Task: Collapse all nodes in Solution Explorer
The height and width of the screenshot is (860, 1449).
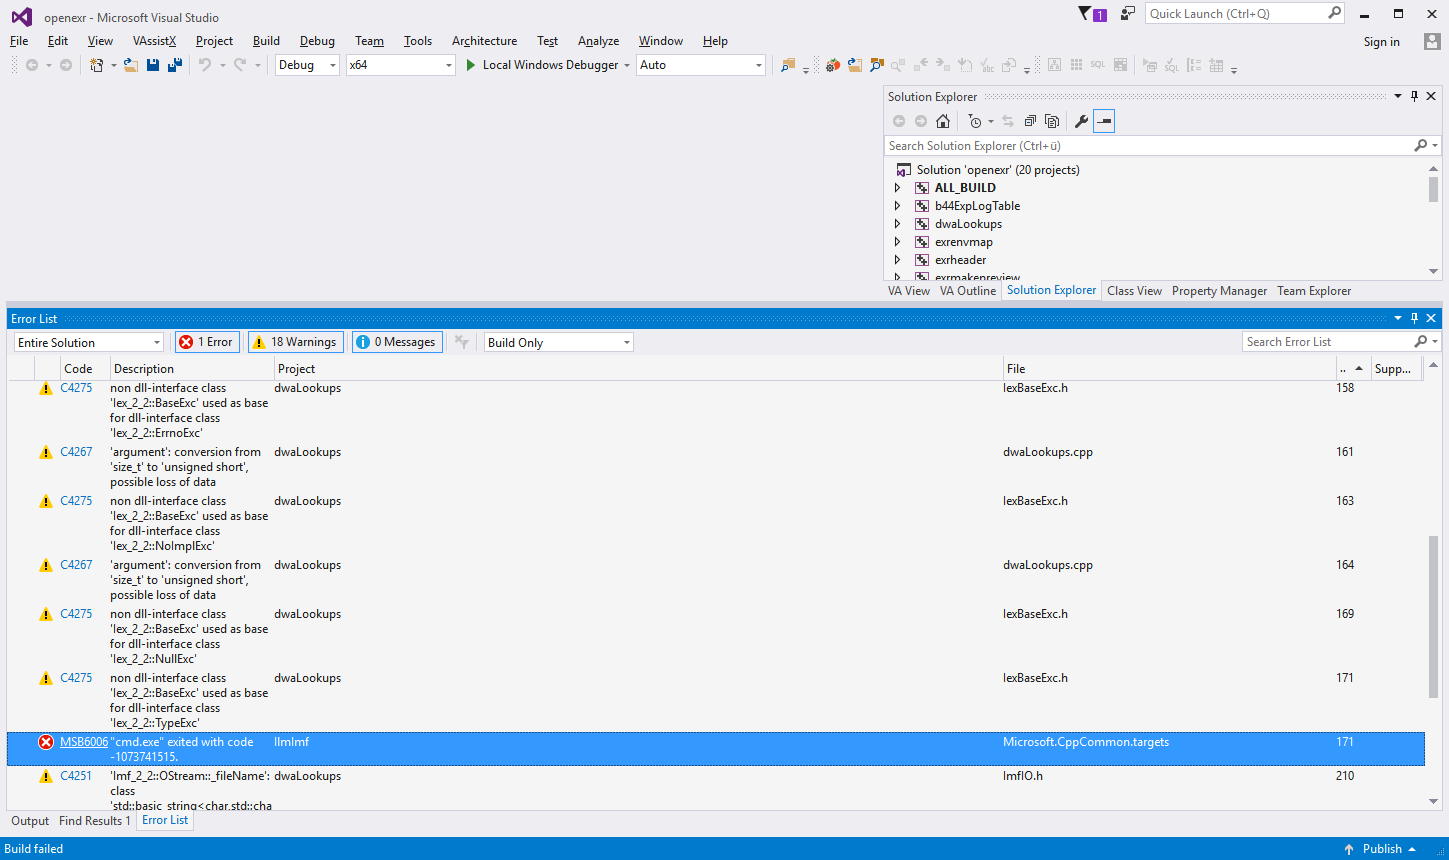Action: (1030, 121)
